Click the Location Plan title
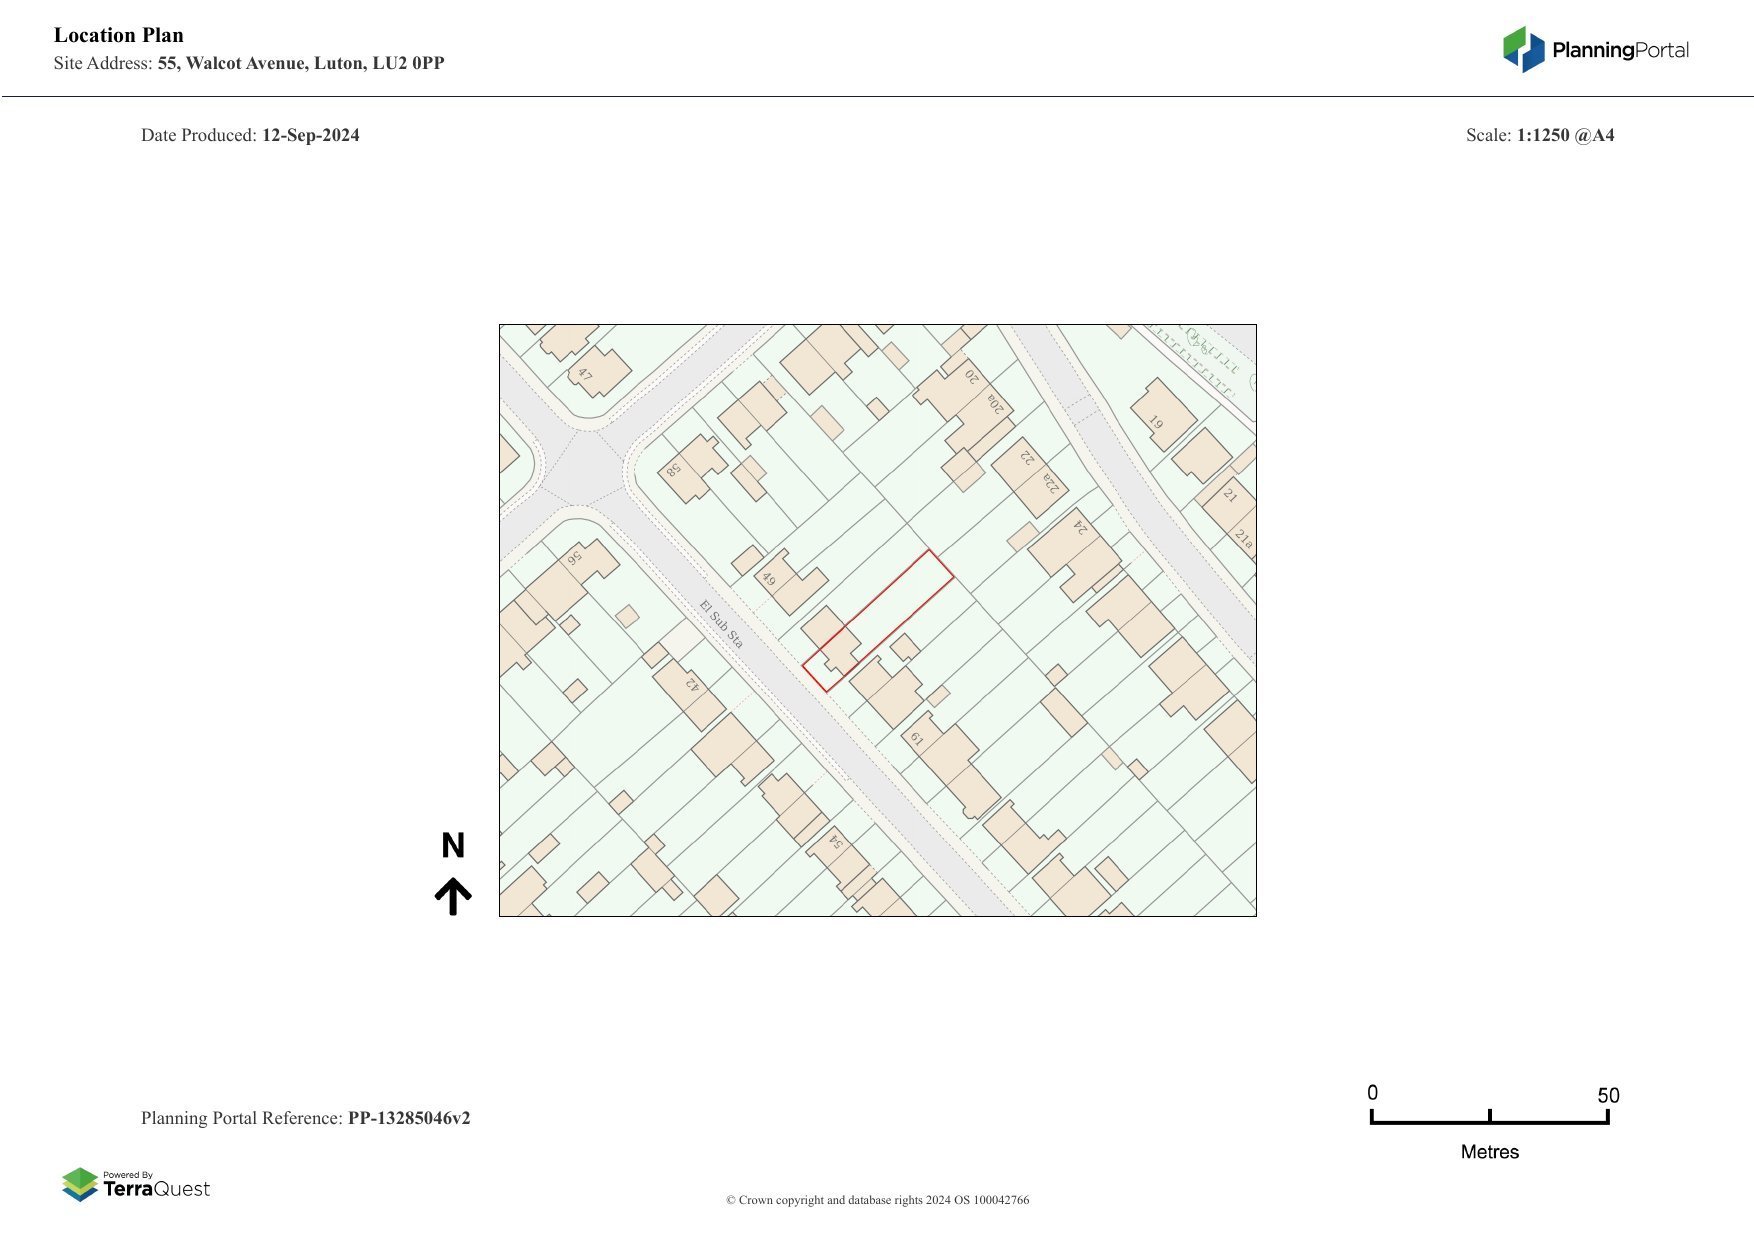This screenshot has width=1754, height=1241. (119, 35)
